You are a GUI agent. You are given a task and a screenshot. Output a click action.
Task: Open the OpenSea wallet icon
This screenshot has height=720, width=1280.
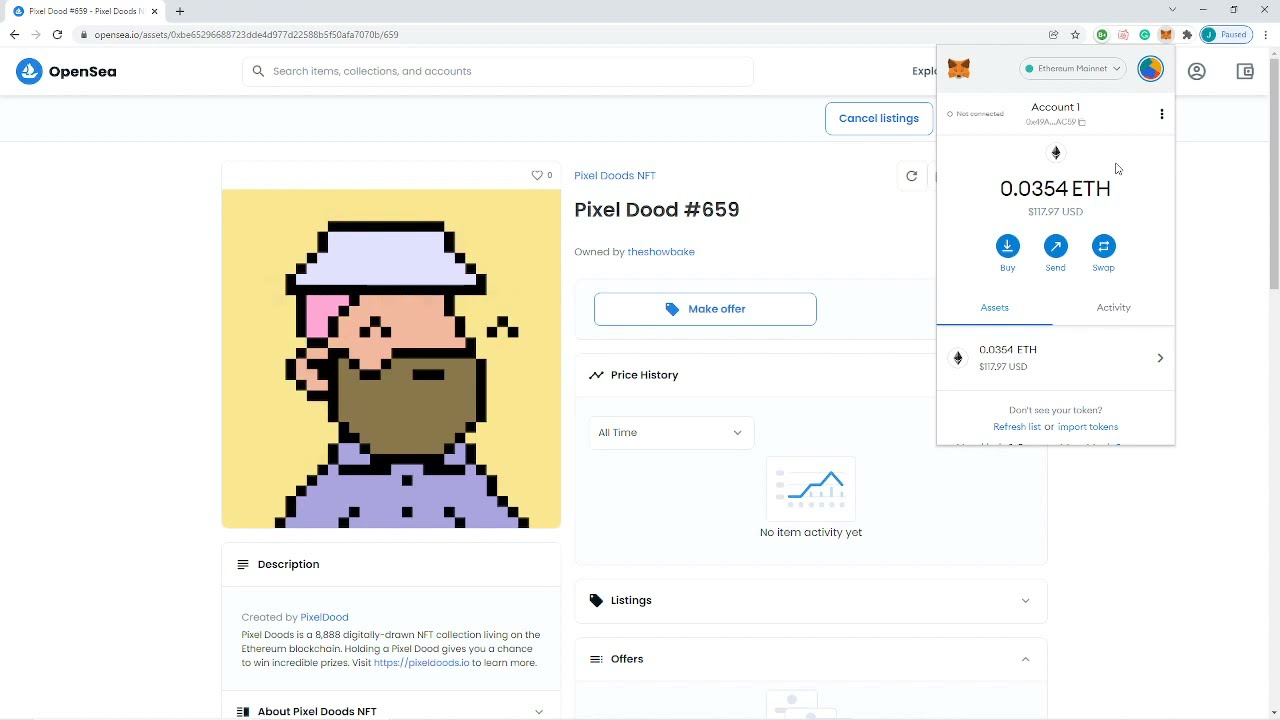coord(1245,71)
